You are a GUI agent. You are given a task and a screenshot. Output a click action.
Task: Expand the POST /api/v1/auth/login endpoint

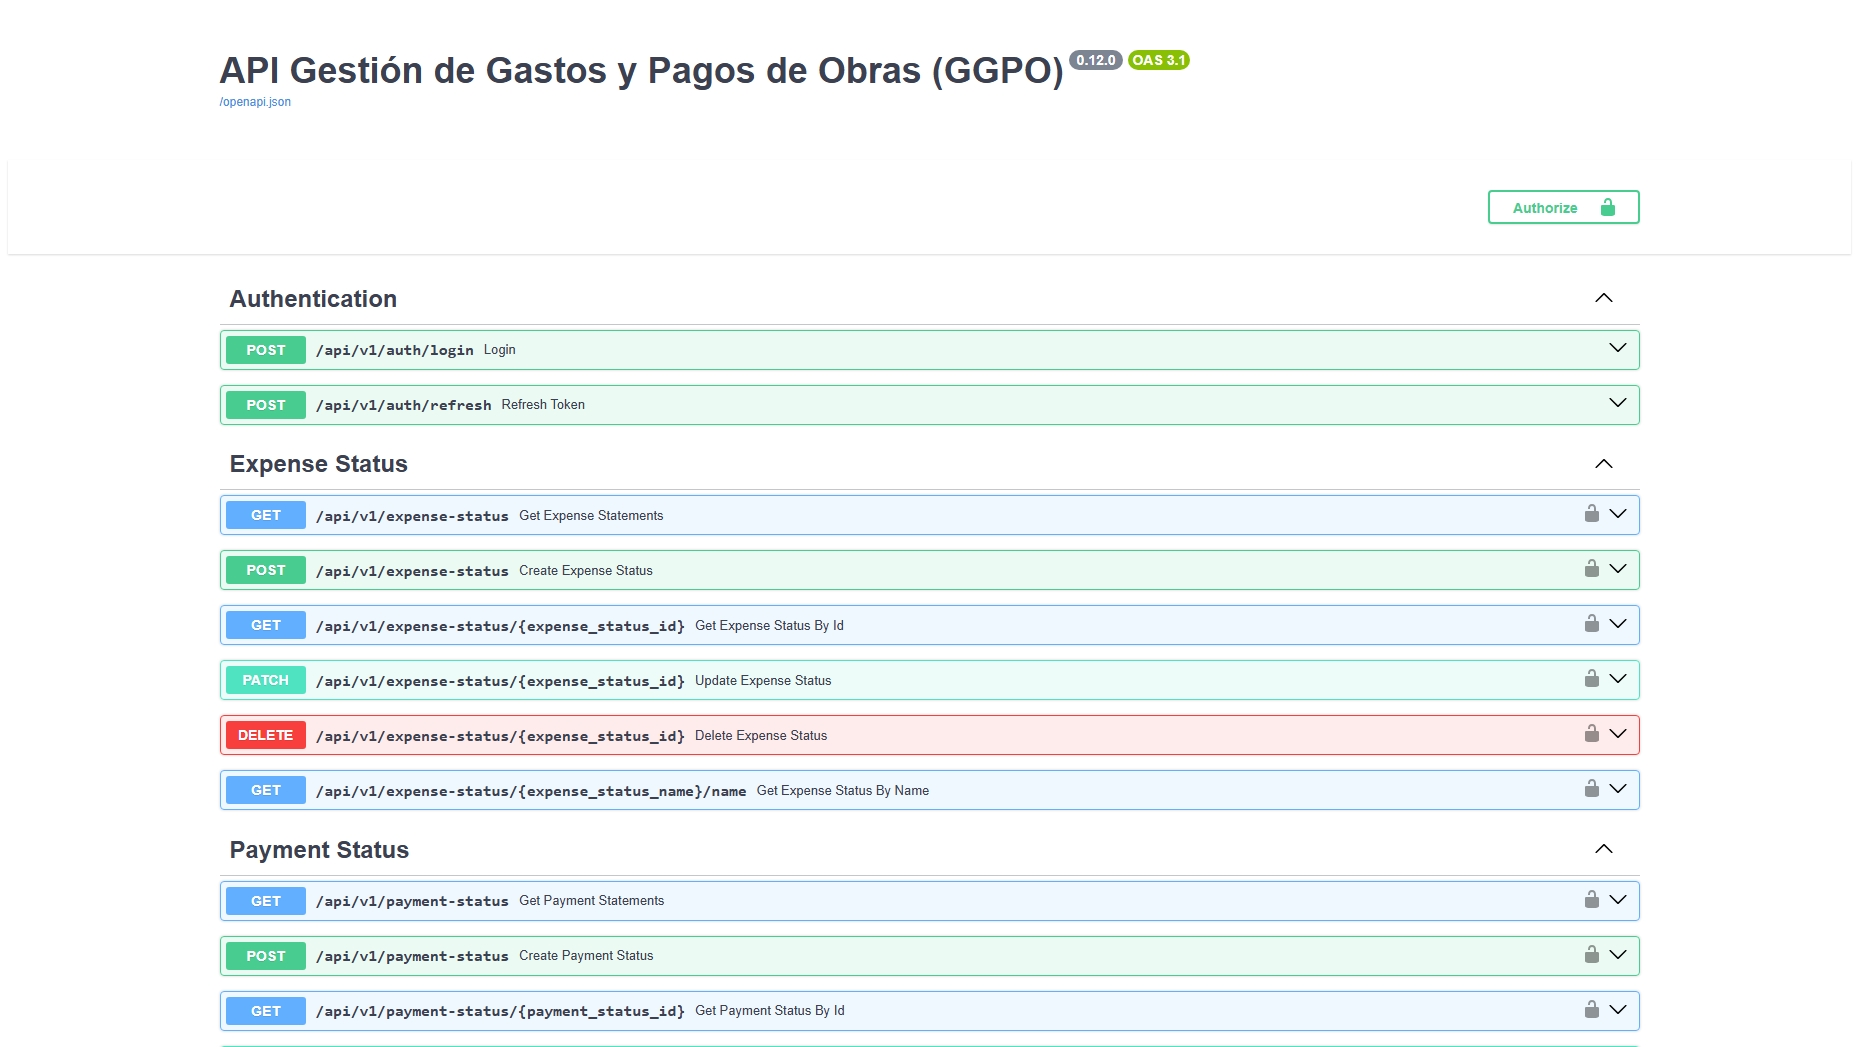pos(1617,349)
